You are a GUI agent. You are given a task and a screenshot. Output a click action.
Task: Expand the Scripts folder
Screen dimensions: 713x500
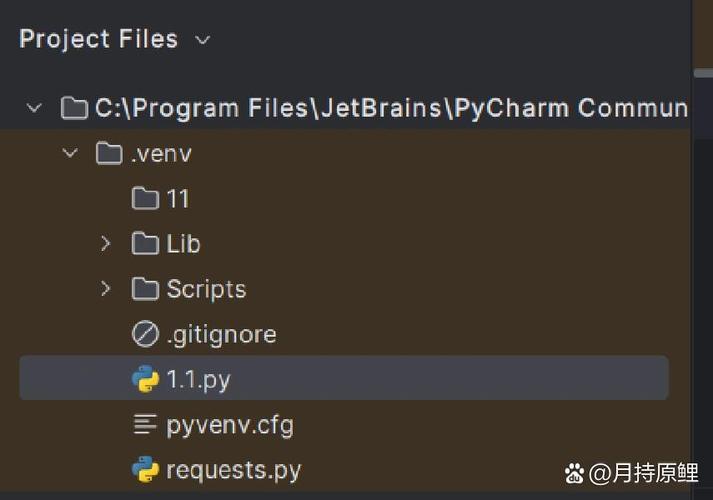click(106, 289)
